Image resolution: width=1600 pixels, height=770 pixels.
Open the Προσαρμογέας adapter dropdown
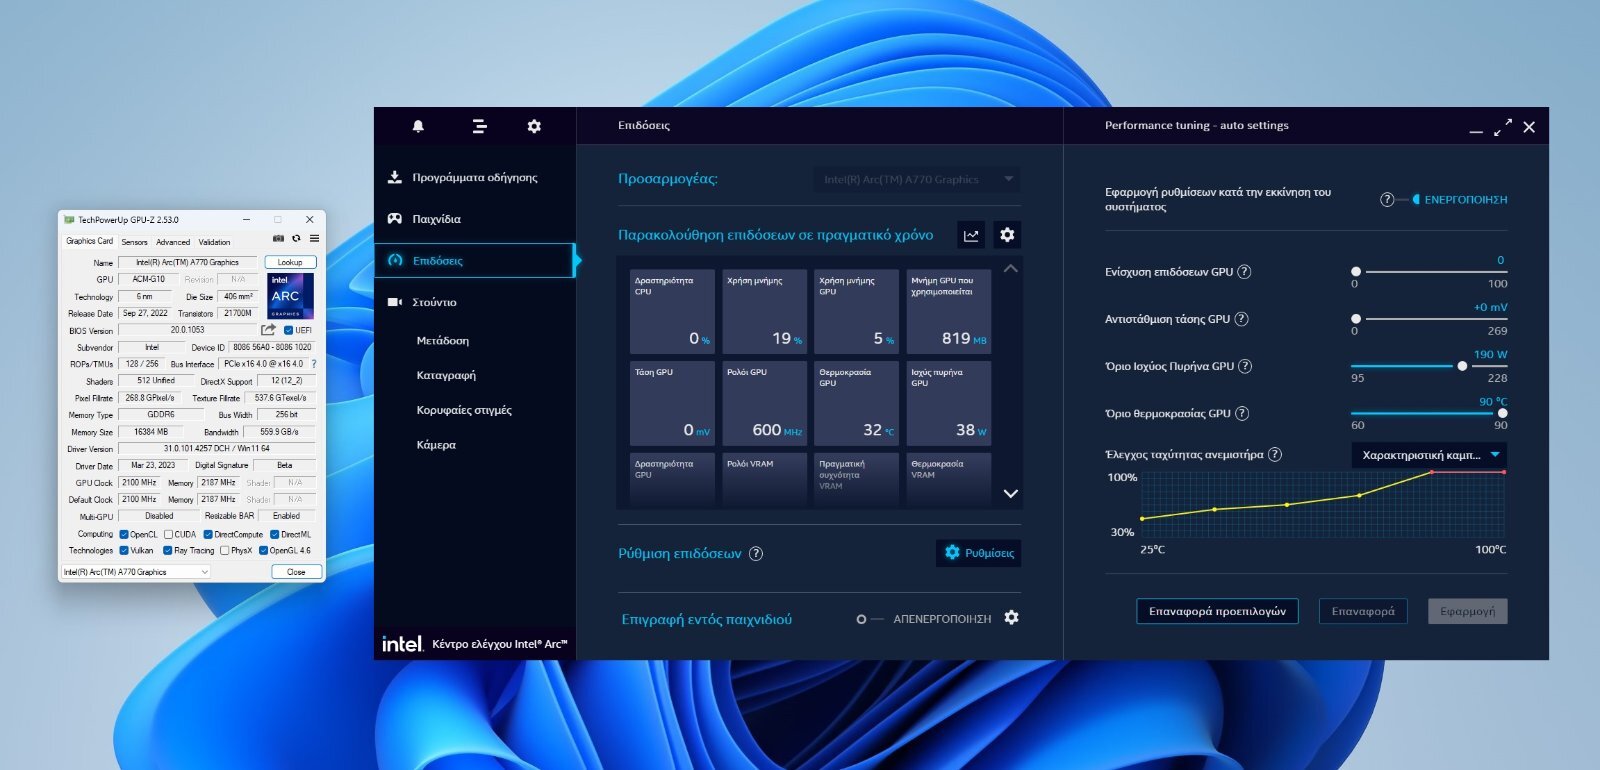click(x=916, y=180)
